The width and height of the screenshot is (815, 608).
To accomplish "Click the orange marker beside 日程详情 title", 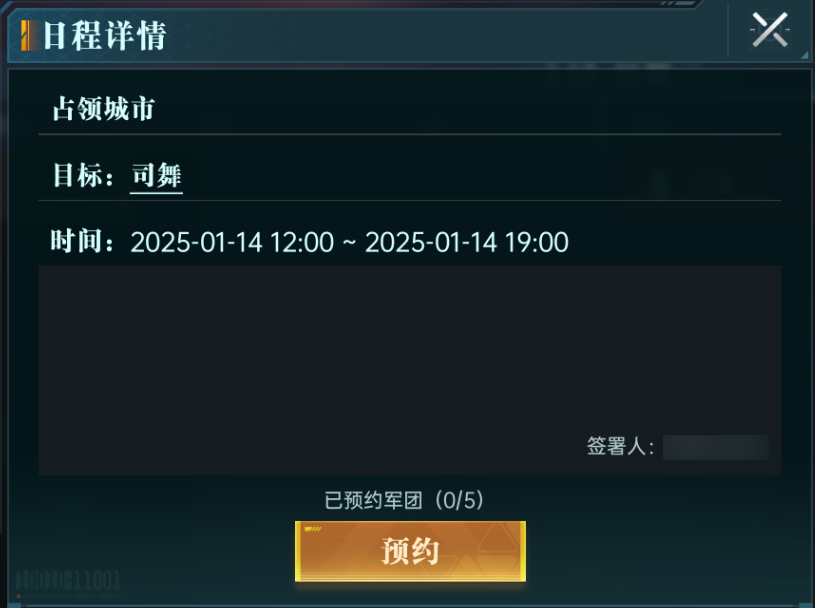I will click(x=25, y=35).
